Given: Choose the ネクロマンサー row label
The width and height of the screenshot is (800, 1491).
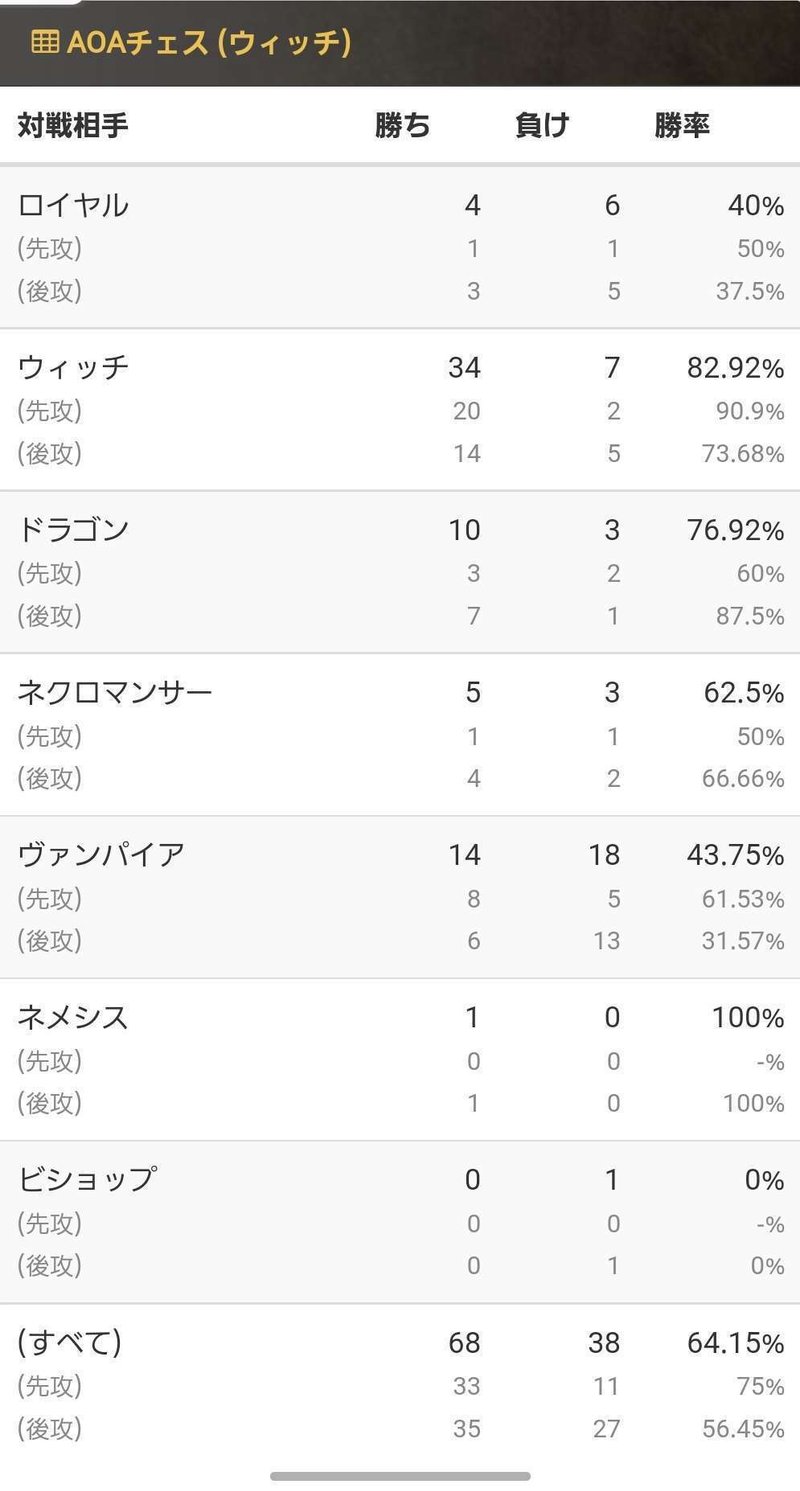Looking at the screenshot, I should 115,692.
